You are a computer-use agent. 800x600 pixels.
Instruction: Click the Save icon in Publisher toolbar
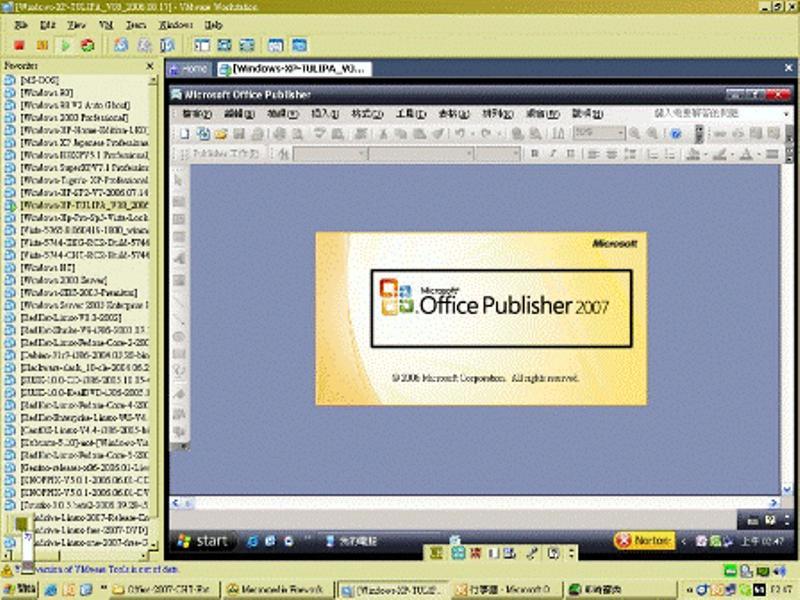tap(239, 134)
